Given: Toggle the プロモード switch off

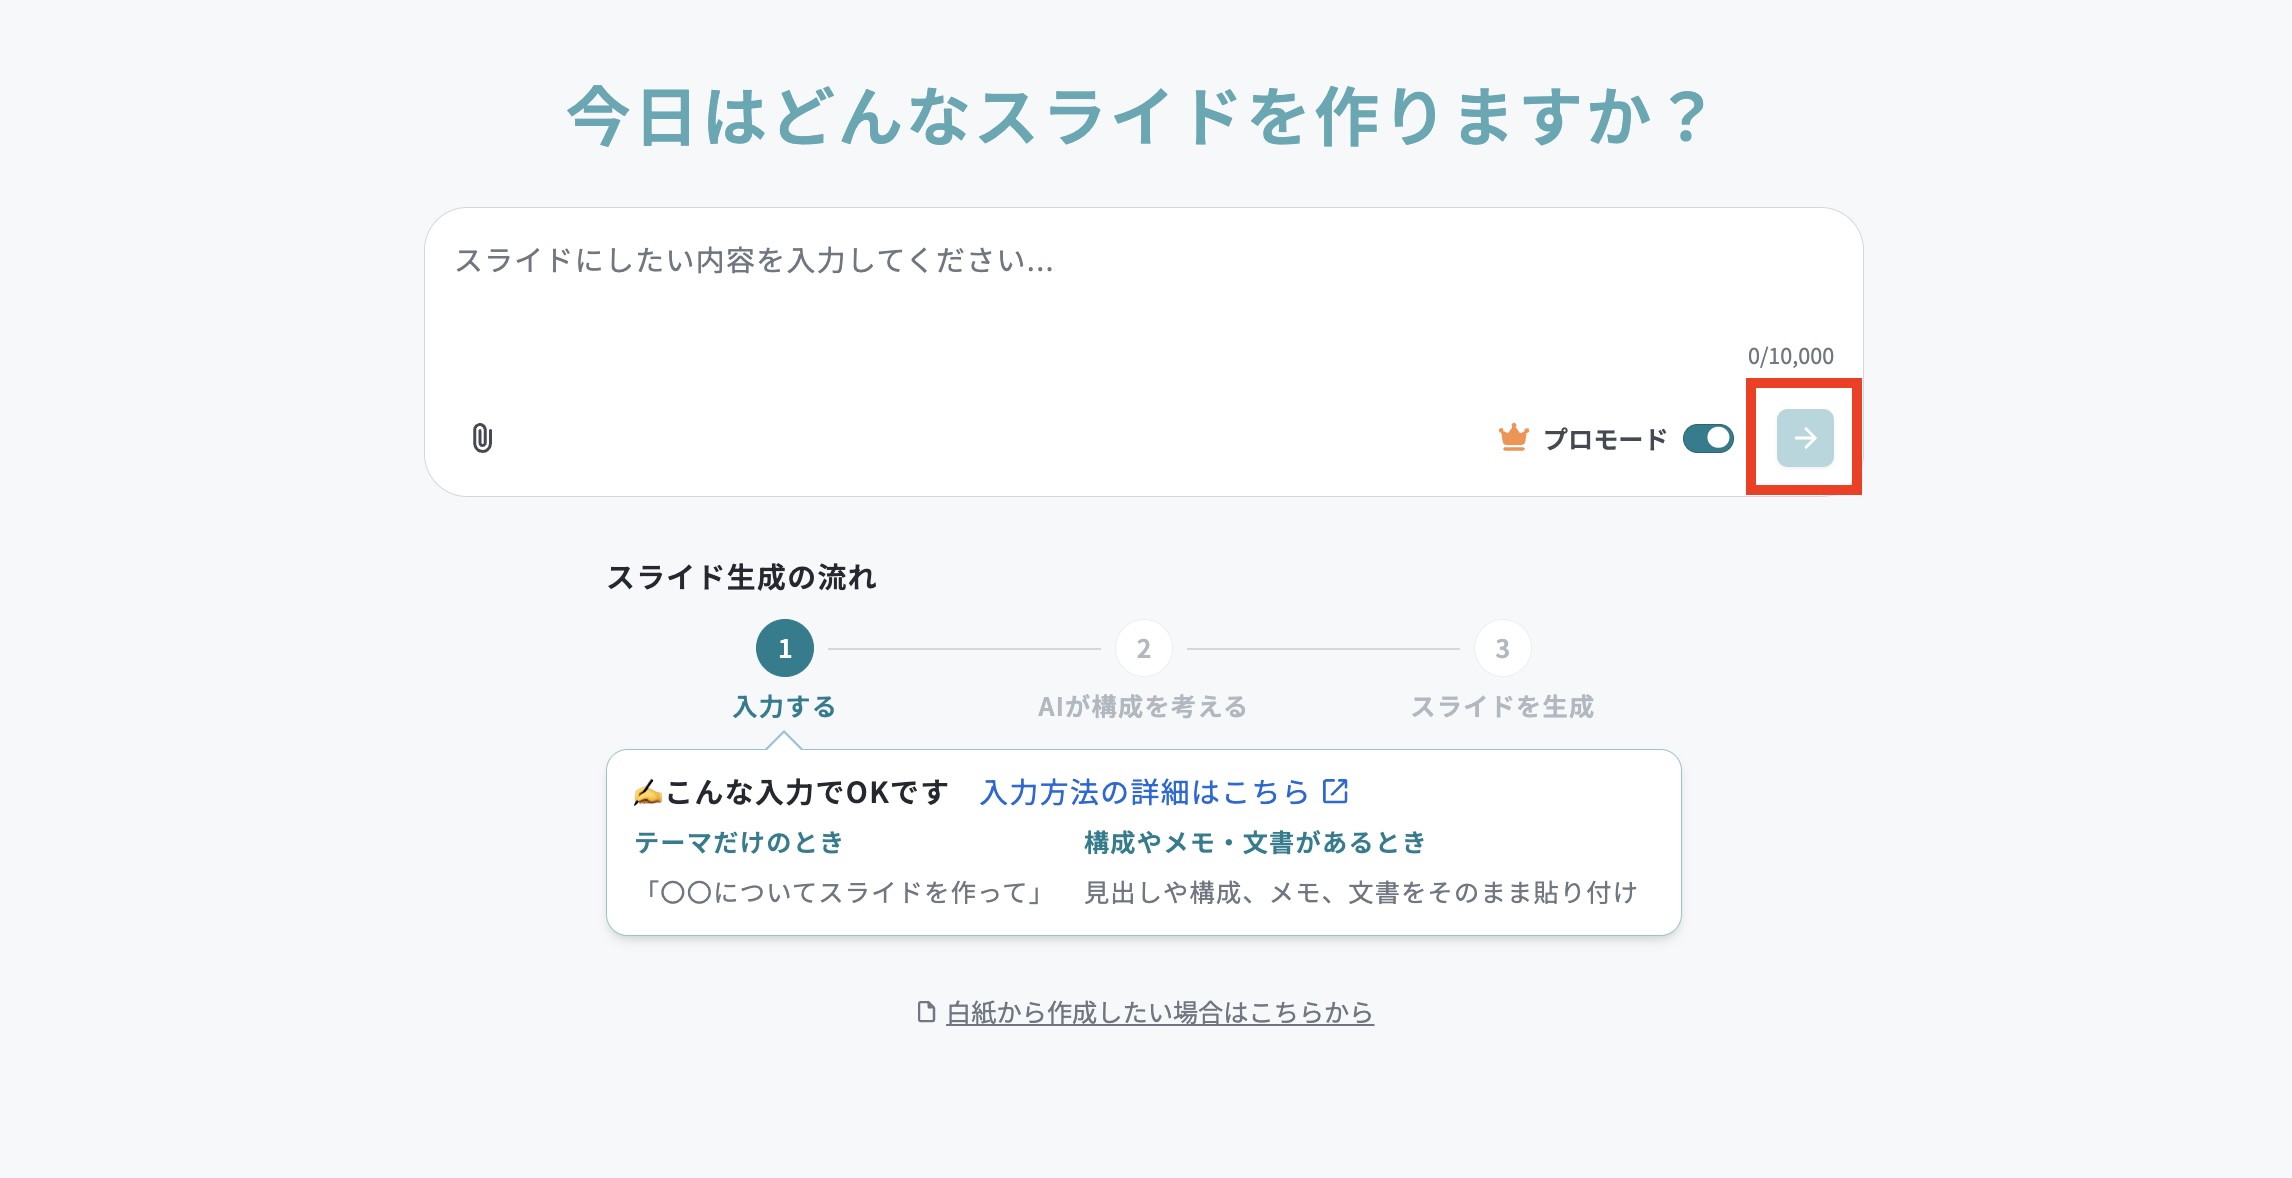Looking at the screenshot, I should (x=1708, y=438).
